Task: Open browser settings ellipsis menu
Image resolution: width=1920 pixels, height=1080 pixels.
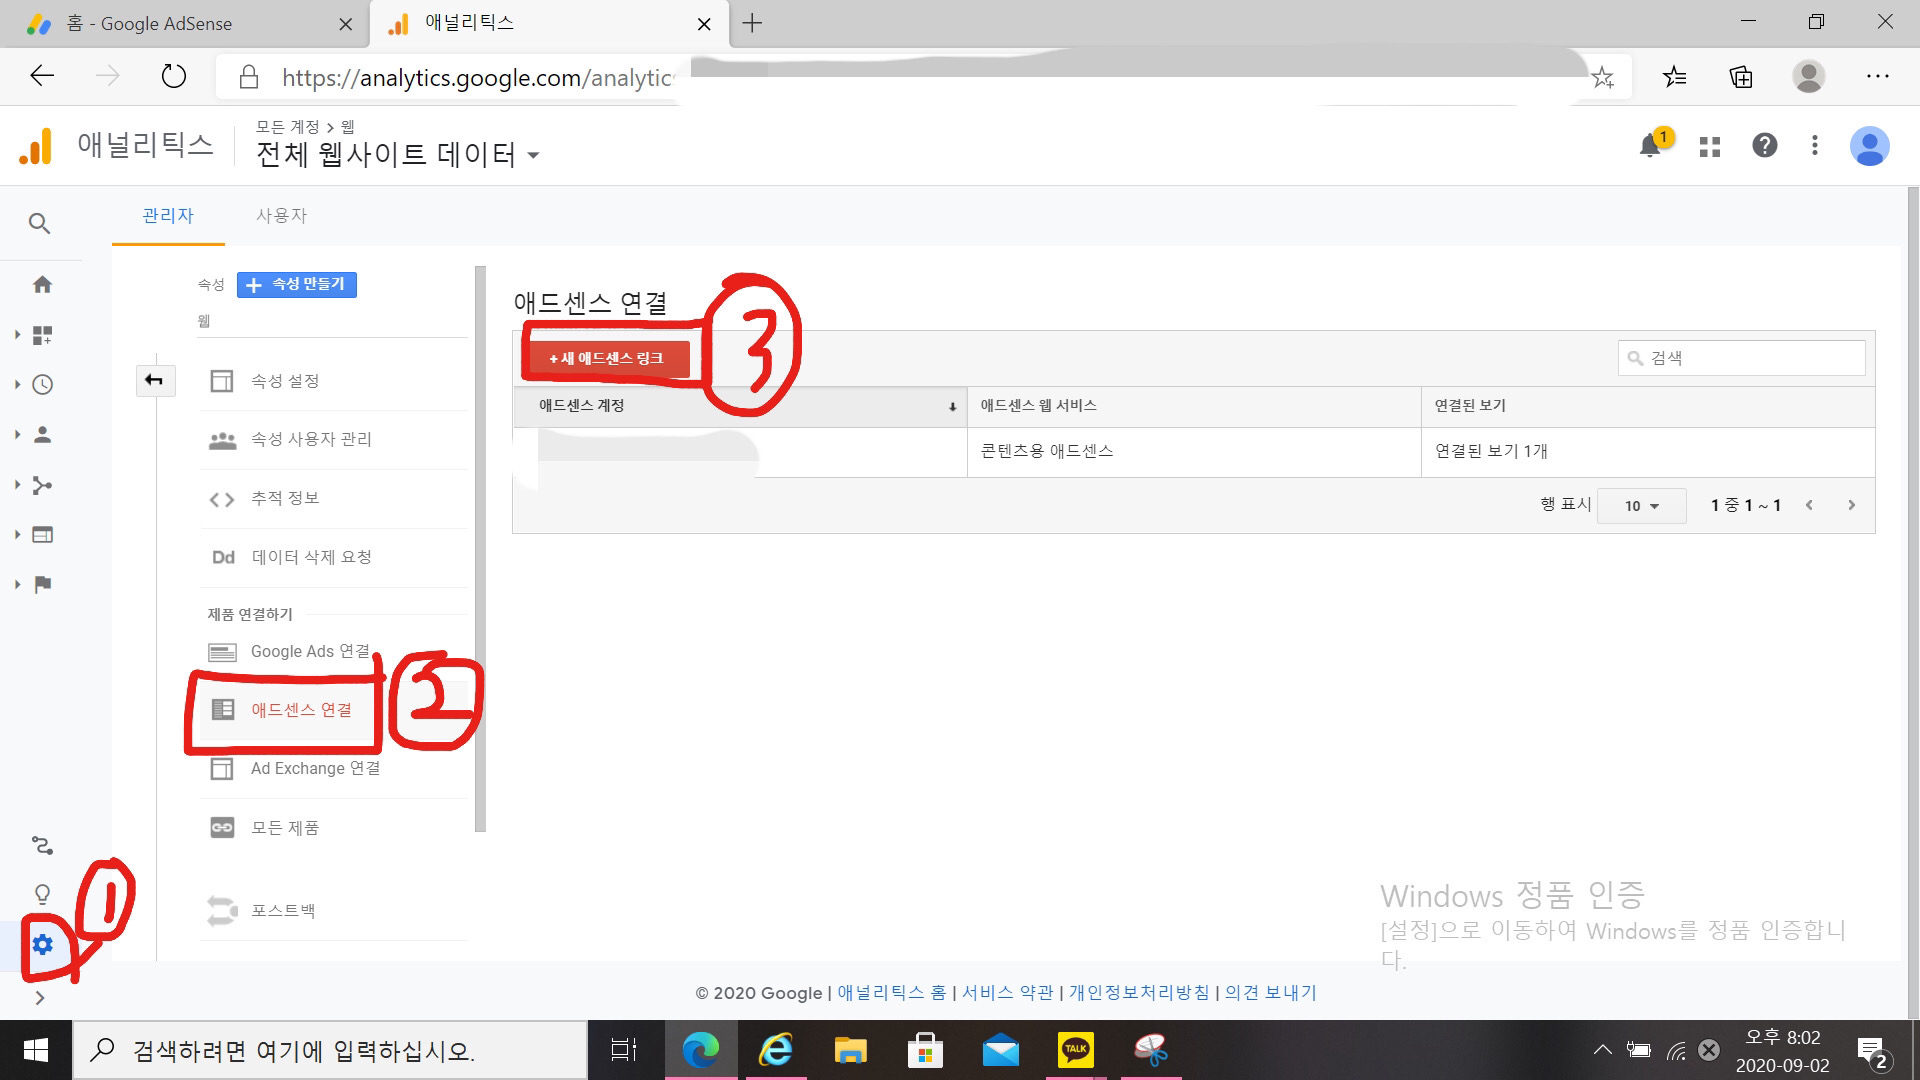Action: (x=1877, y=76)
